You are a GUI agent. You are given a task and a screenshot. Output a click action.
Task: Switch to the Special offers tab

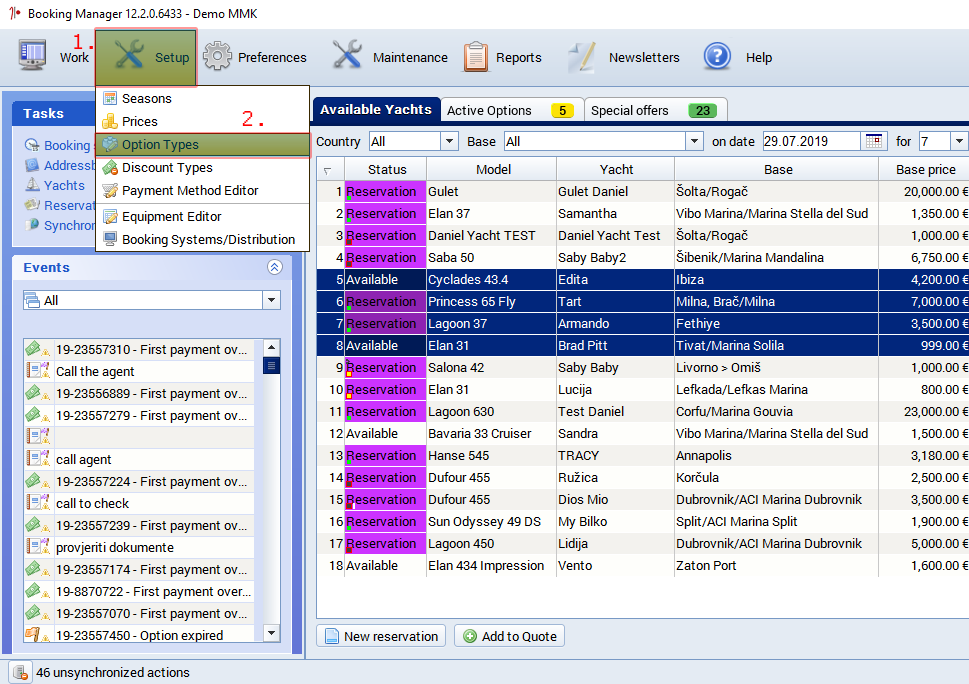[654, 110]
